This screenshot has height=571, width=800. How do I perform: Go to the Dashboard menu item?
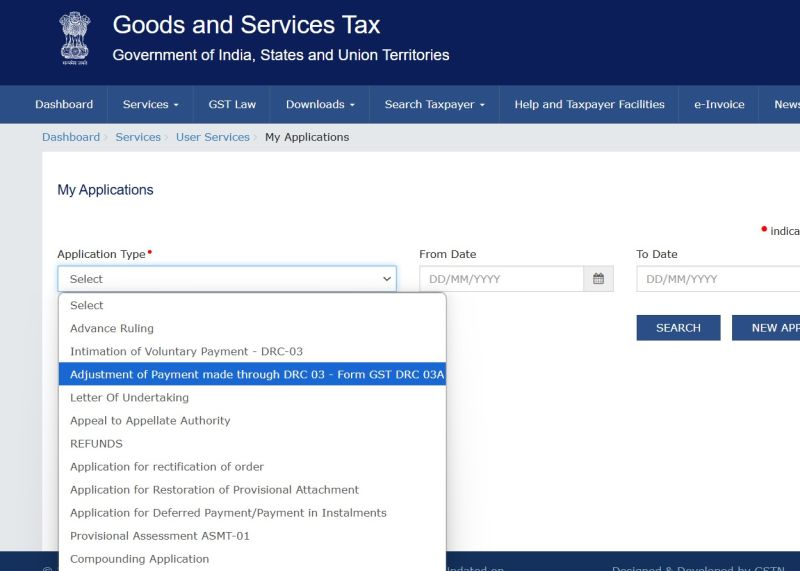pos(64,104)
